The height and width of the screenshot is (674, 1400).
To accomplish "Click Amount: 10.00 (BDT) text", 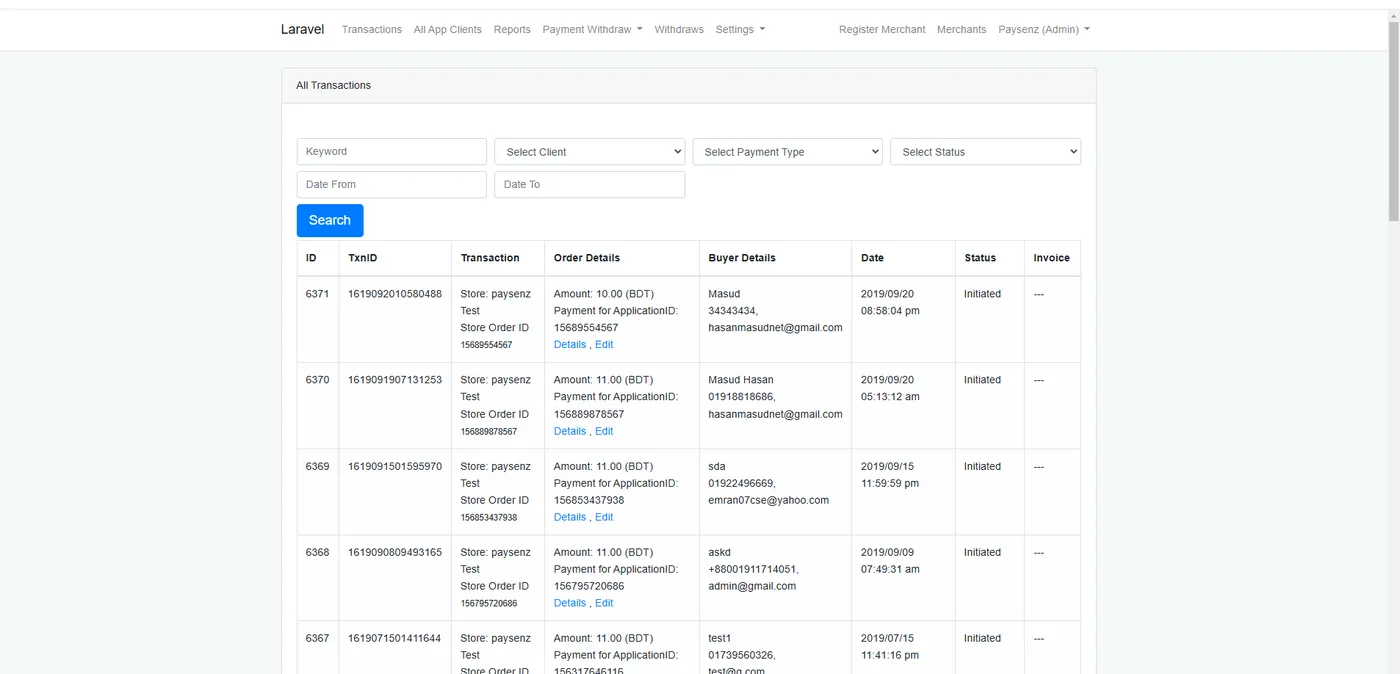I will [x=603, y=294].
